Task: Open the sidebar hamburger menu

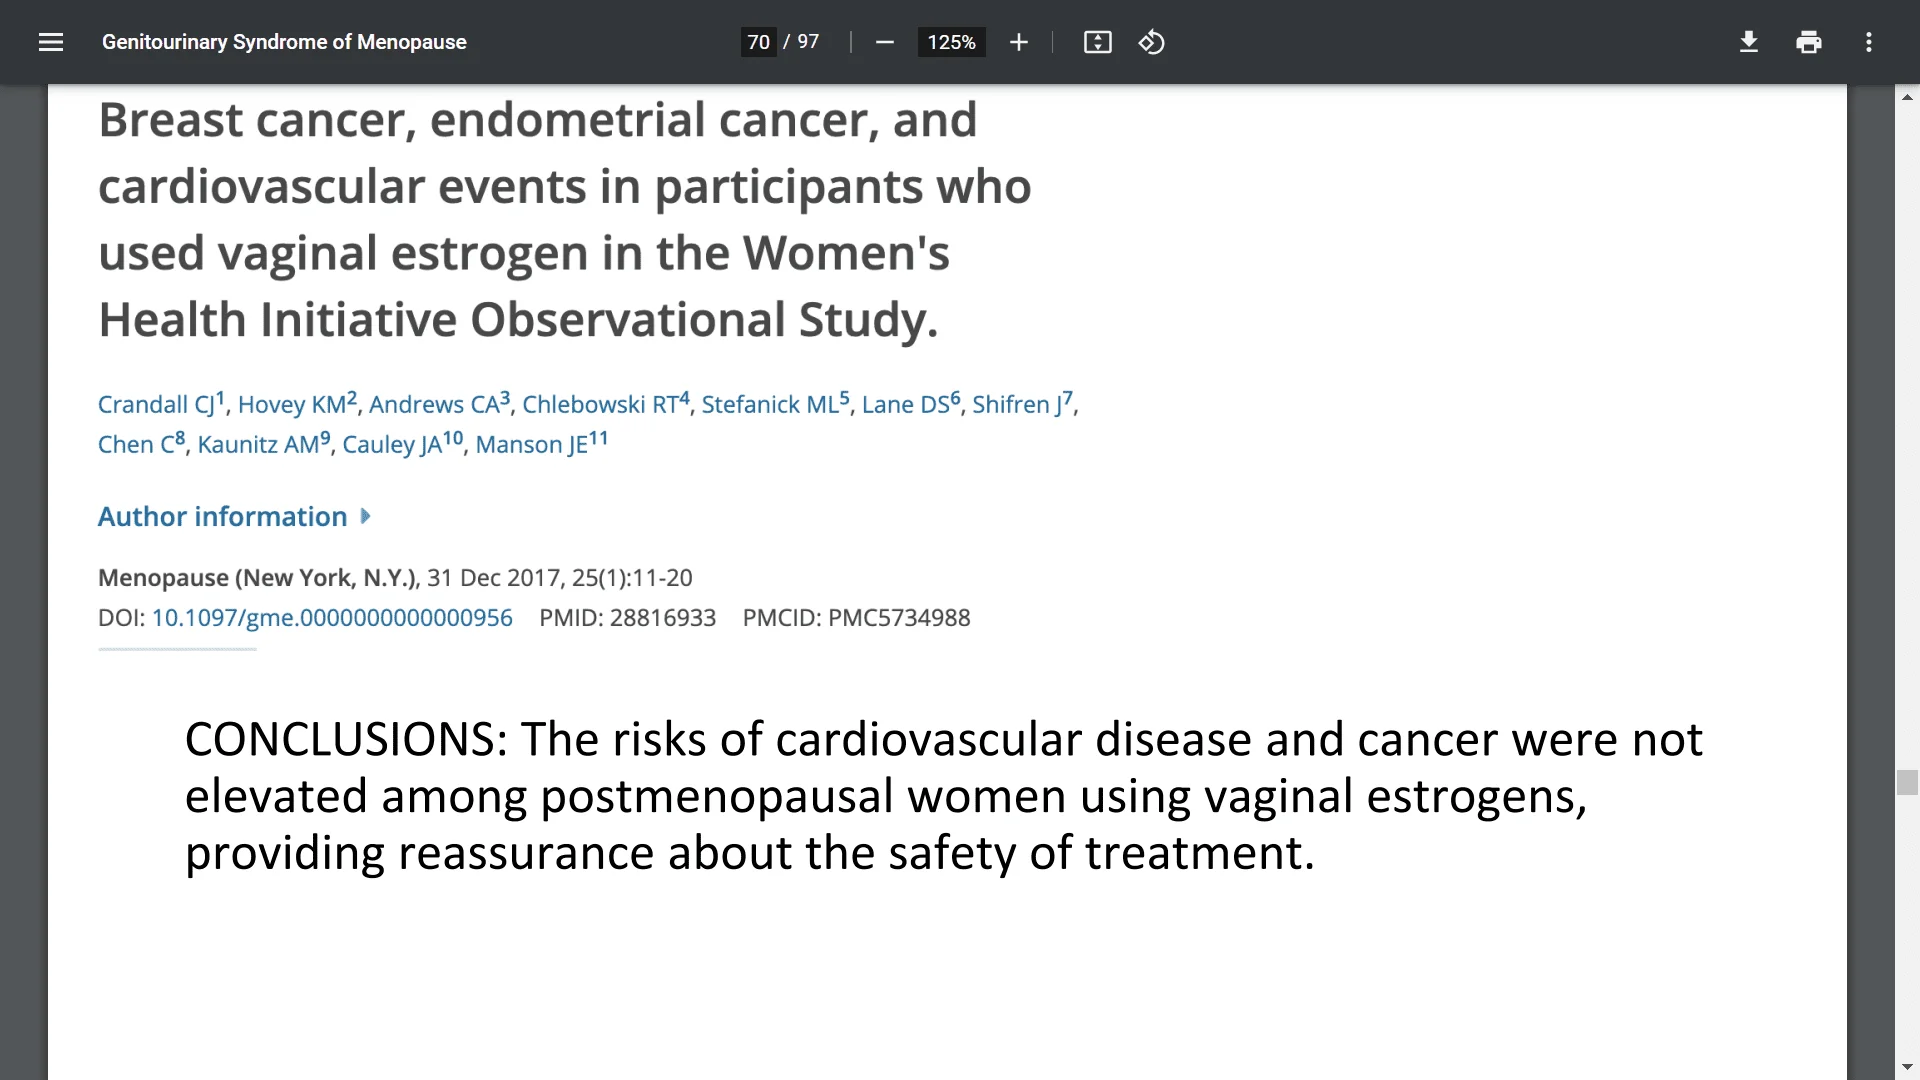Action: click(x=51, y=42)
